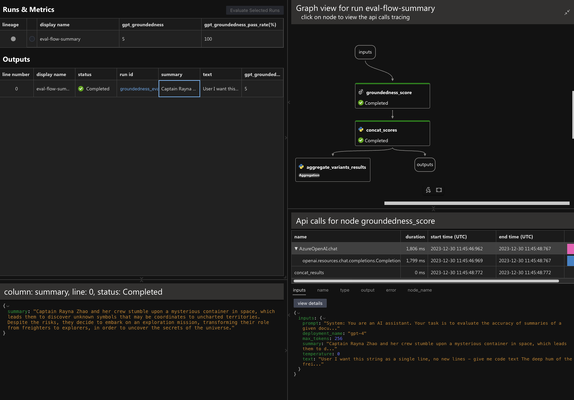Click the eval-flow-sum... display name in Outputs
This screenshot has height=400, width=574.
(53, 89)
